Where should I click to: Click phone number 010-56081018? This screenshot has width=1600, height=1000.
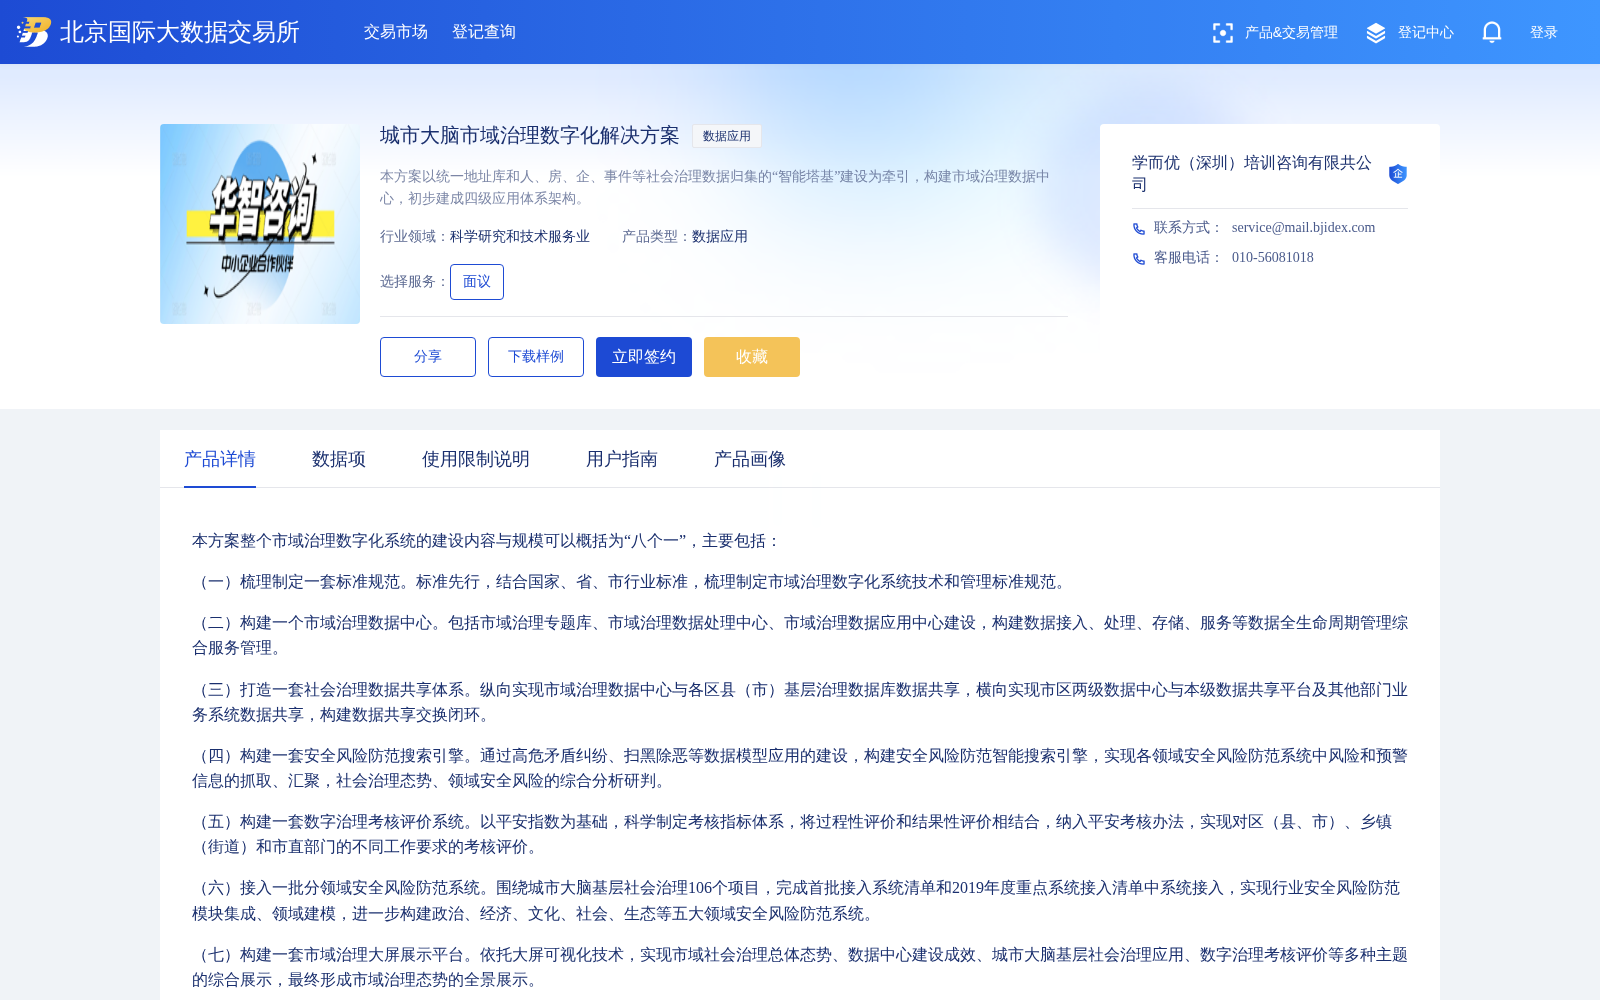tap(1273, 258)
